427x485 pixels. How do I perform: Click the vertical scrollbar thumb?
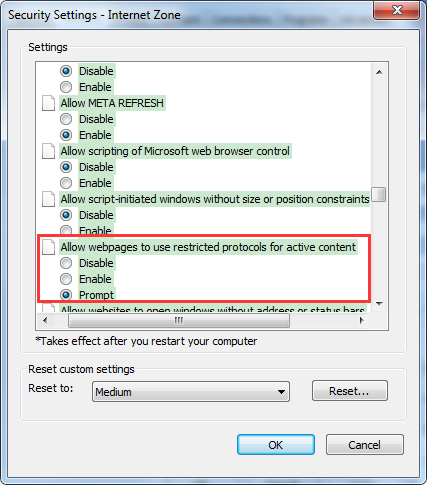pyautogui.click(x=379, y=194)
